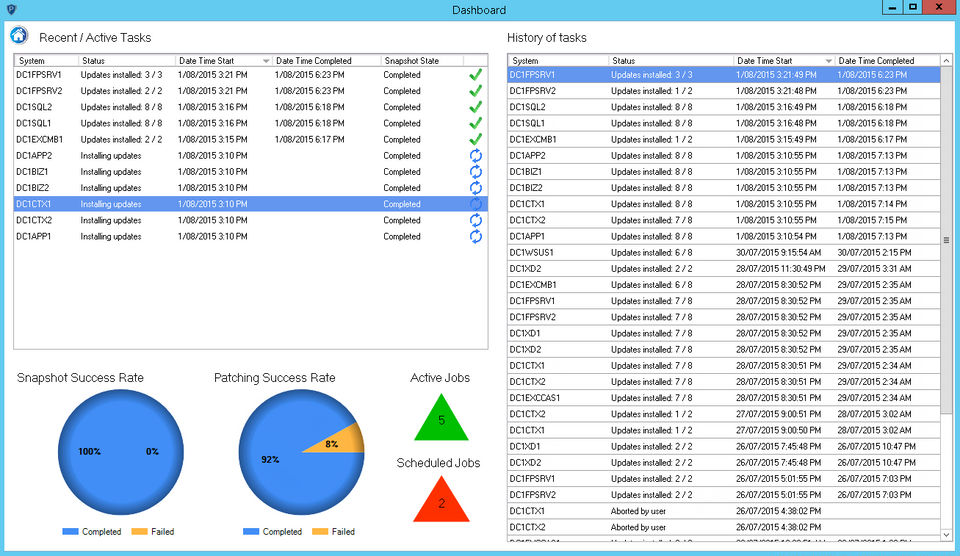Select DC1APP1 in Recent / Active Tasks
Screen dimensions: 960x556
[250, 236]
